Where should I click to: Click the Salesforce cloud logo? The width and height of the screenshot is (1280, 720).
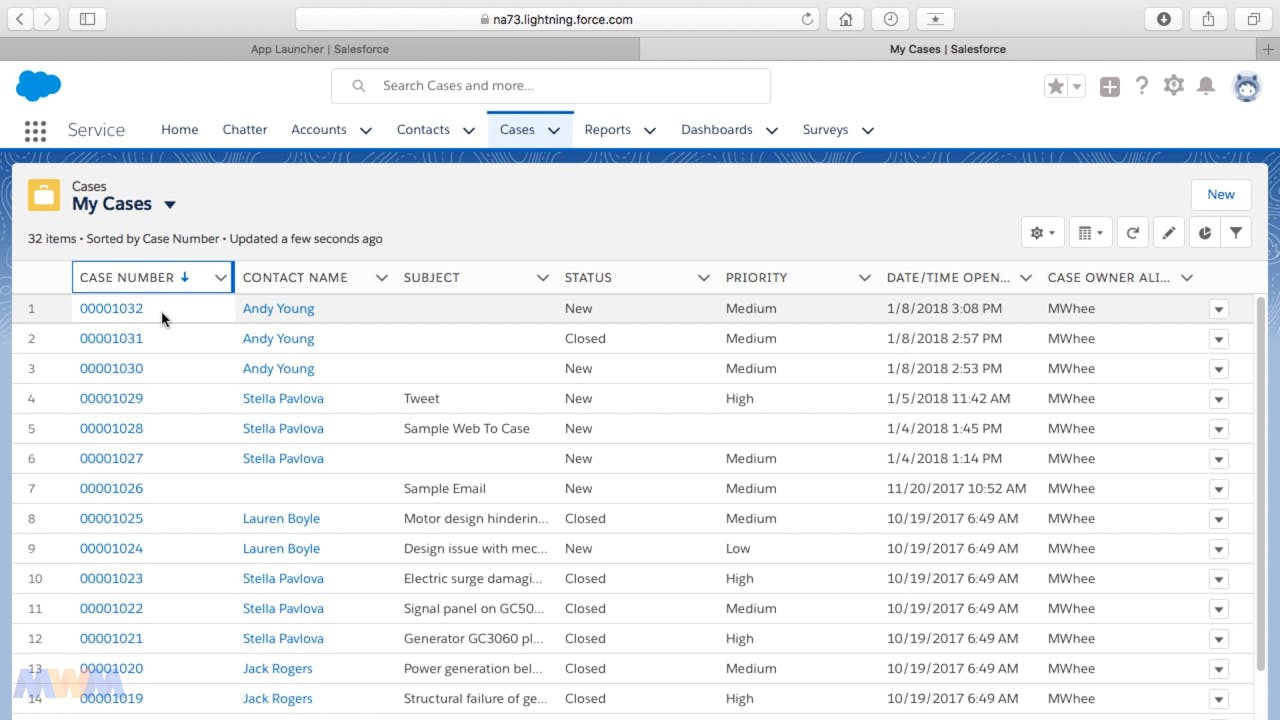point(39,86)
